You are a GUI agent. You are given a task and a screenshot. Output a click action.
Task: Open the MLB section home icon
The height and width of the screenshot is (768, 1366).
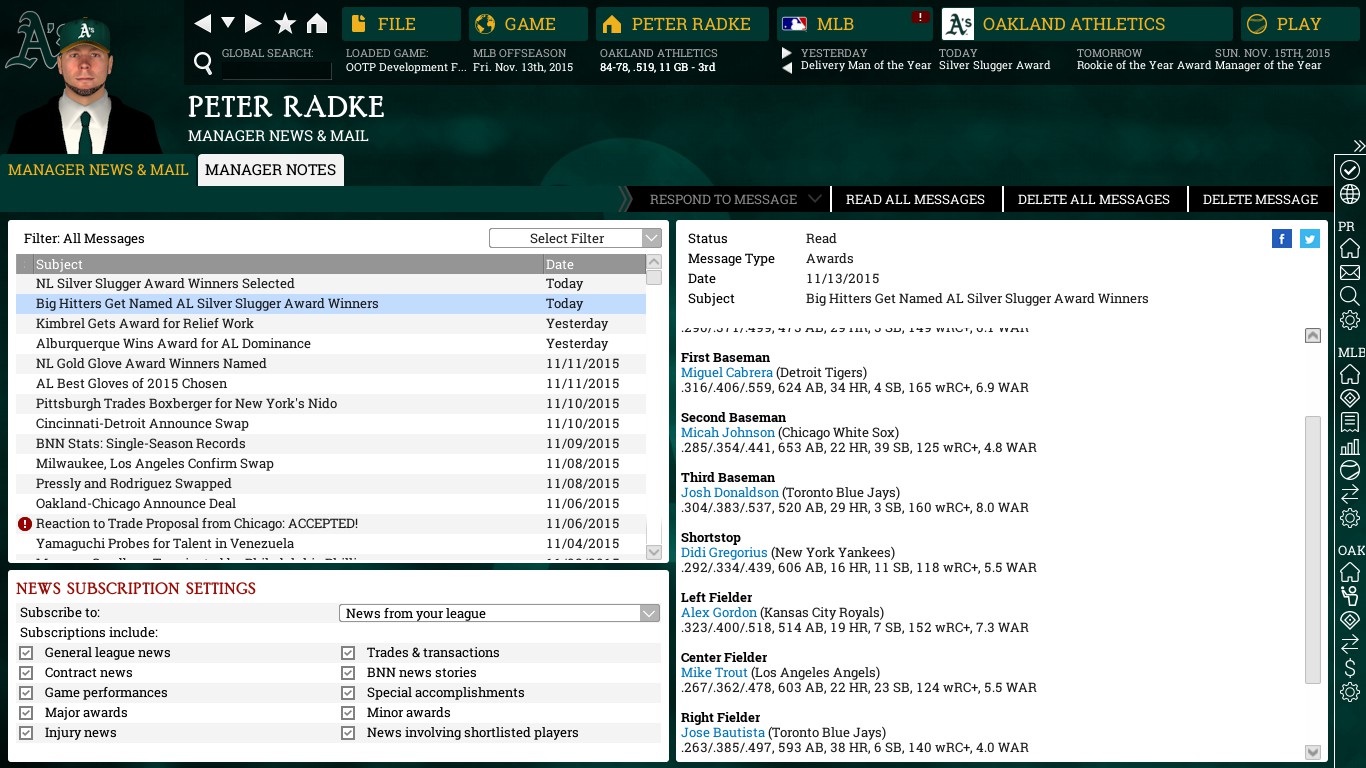pyautogui.click(x=1350, y=374)
